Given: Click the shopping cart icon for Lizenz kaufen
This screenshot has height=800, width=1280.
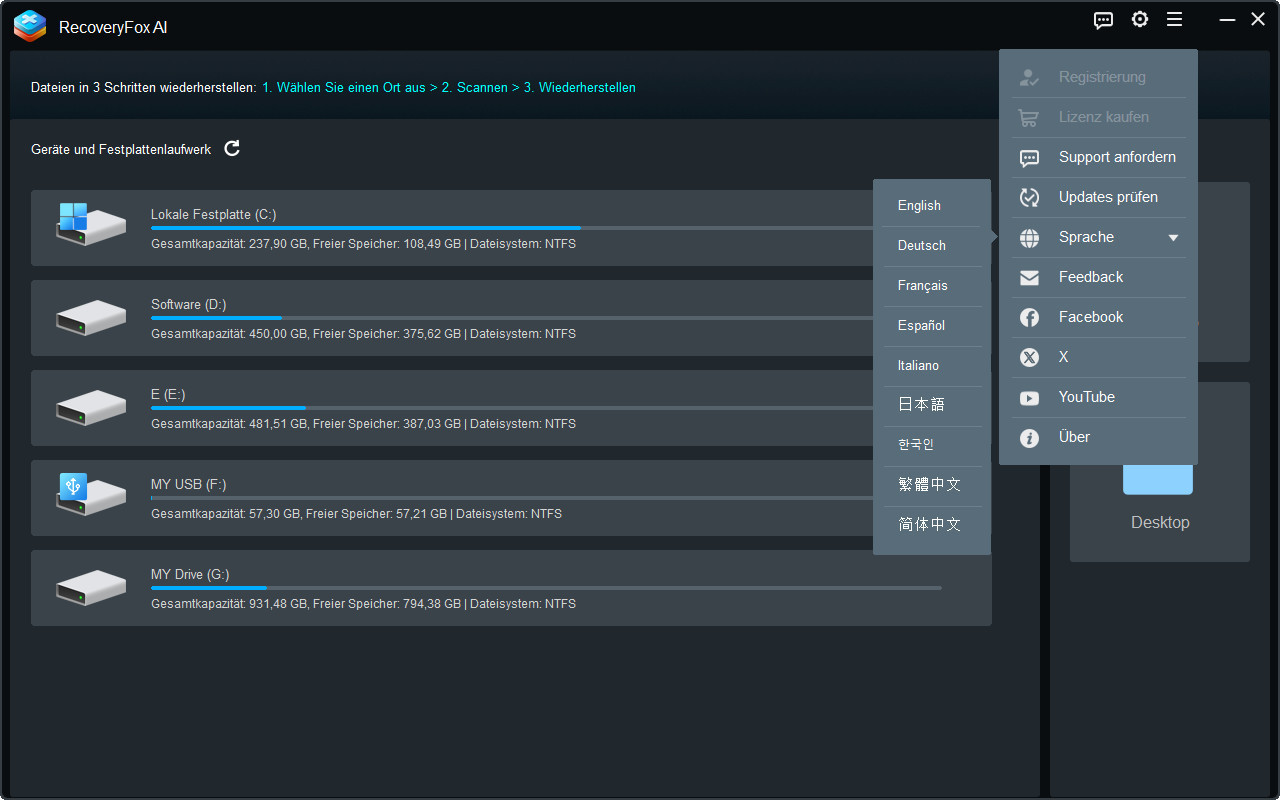Looking at the screenshot, I should point(1029,117).
